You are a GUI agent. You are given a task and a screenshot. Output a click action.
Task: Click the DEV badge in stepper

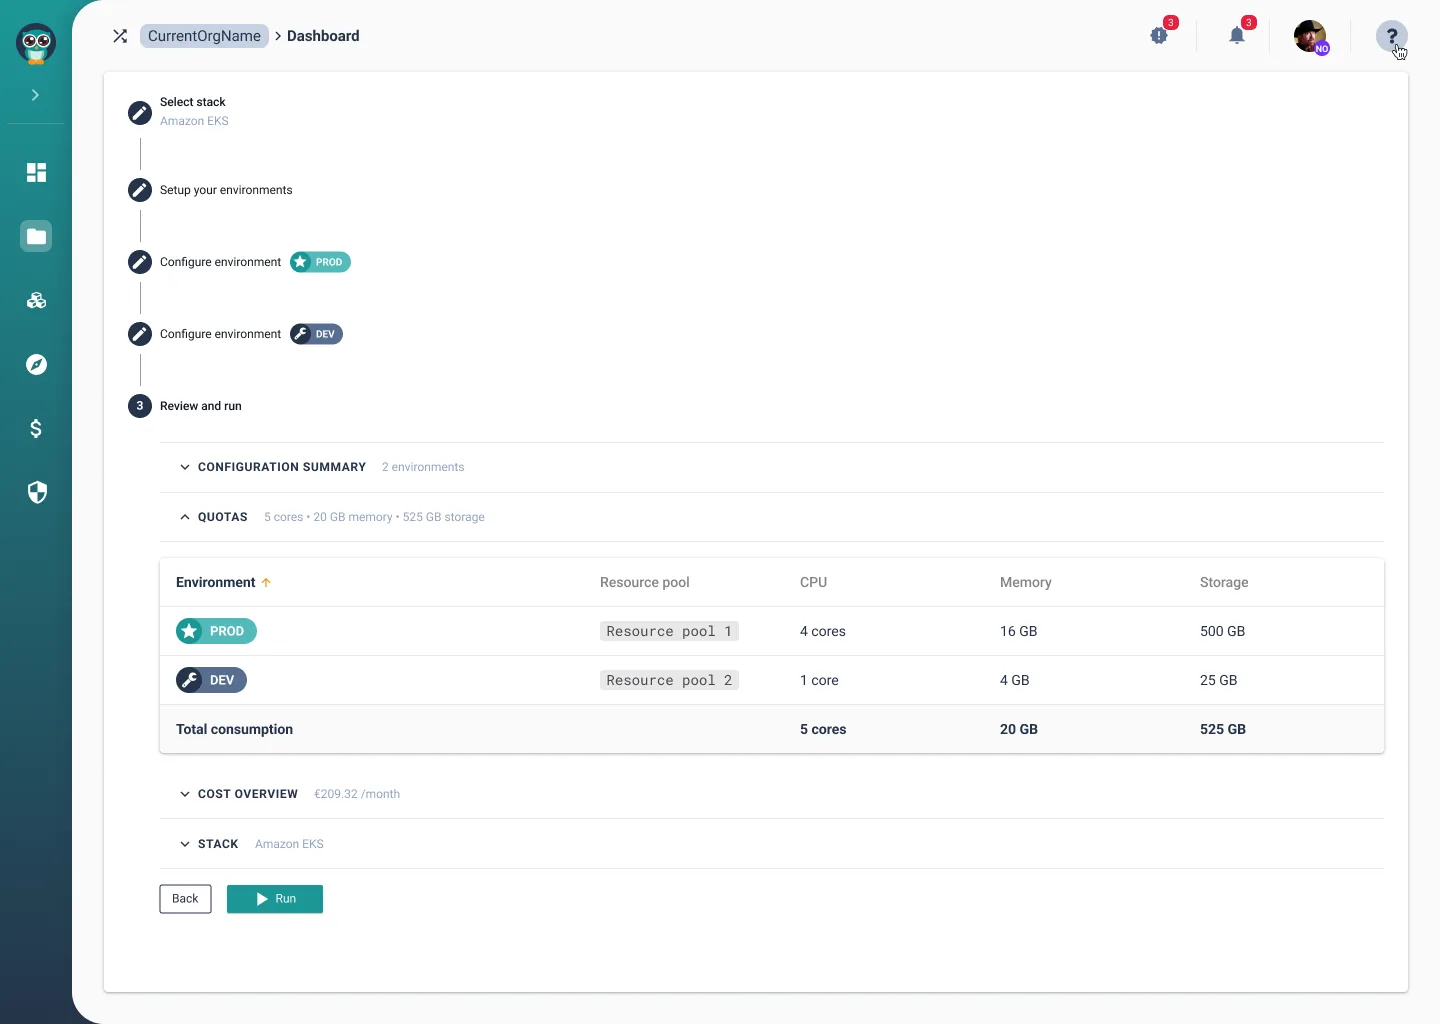point(316,334)
